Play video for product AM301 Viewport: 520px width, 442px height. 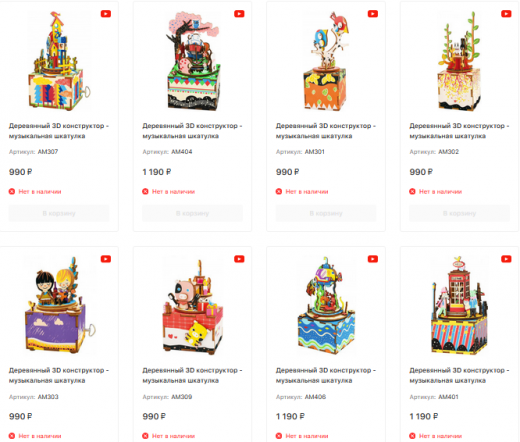pyautogui.click(x=373, y=14)
